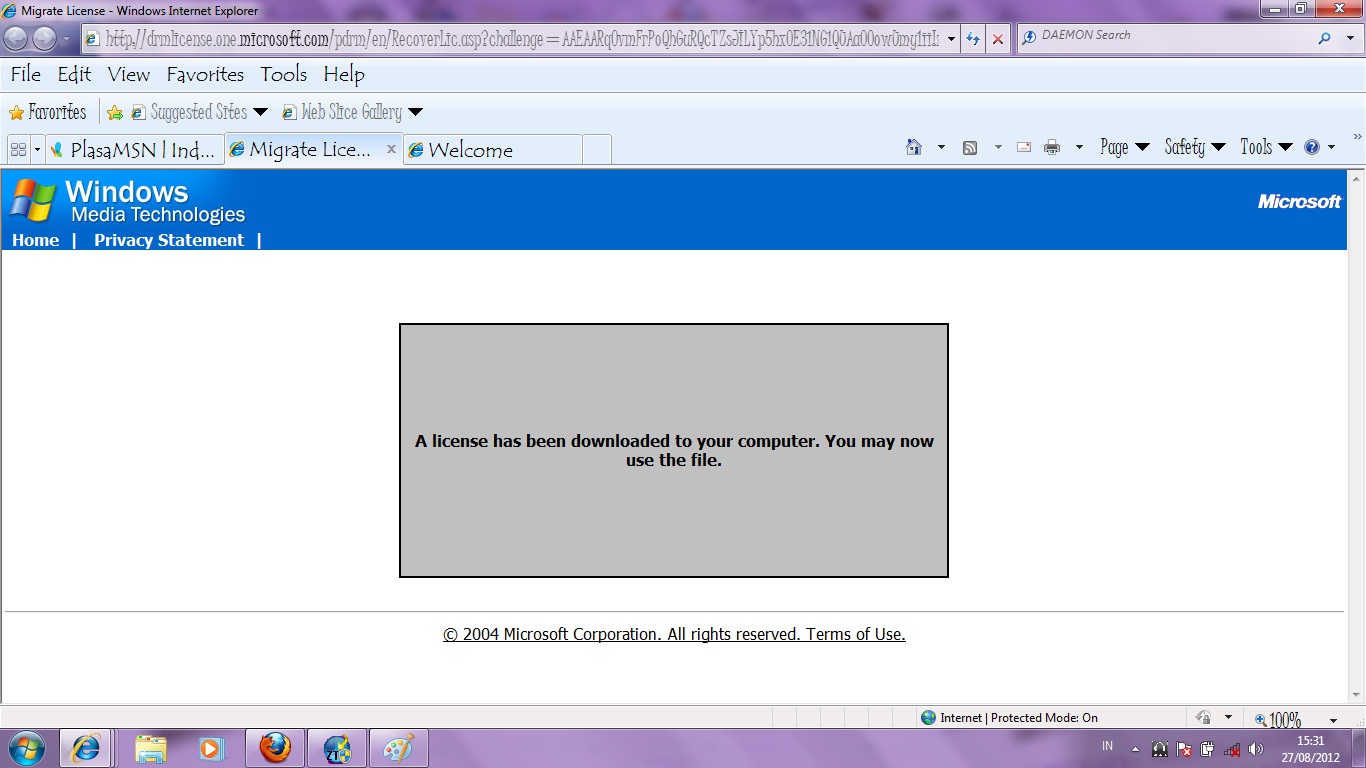Click the Home toolbar icon
Image resolution: width=1366 pixels, height=768 pixels.
point(914,147)
